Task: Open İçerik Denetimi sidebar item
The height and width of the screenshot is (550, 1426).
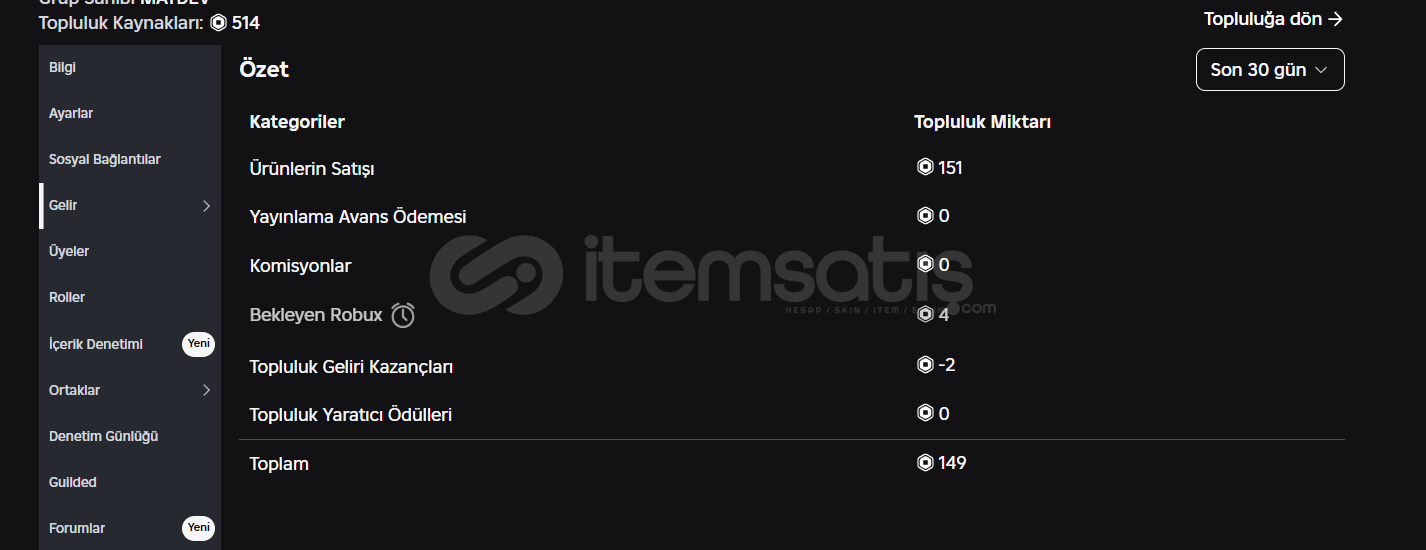Action: tap(96, 344)
